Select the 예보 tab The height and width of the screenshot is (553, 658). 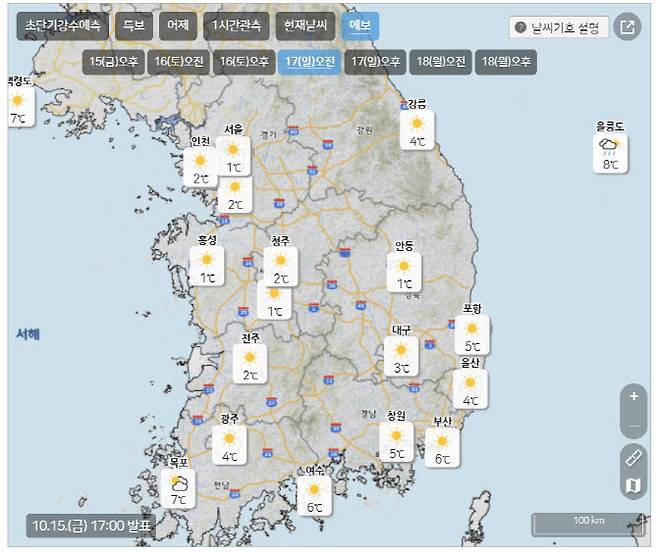click(x=360, y=26)
